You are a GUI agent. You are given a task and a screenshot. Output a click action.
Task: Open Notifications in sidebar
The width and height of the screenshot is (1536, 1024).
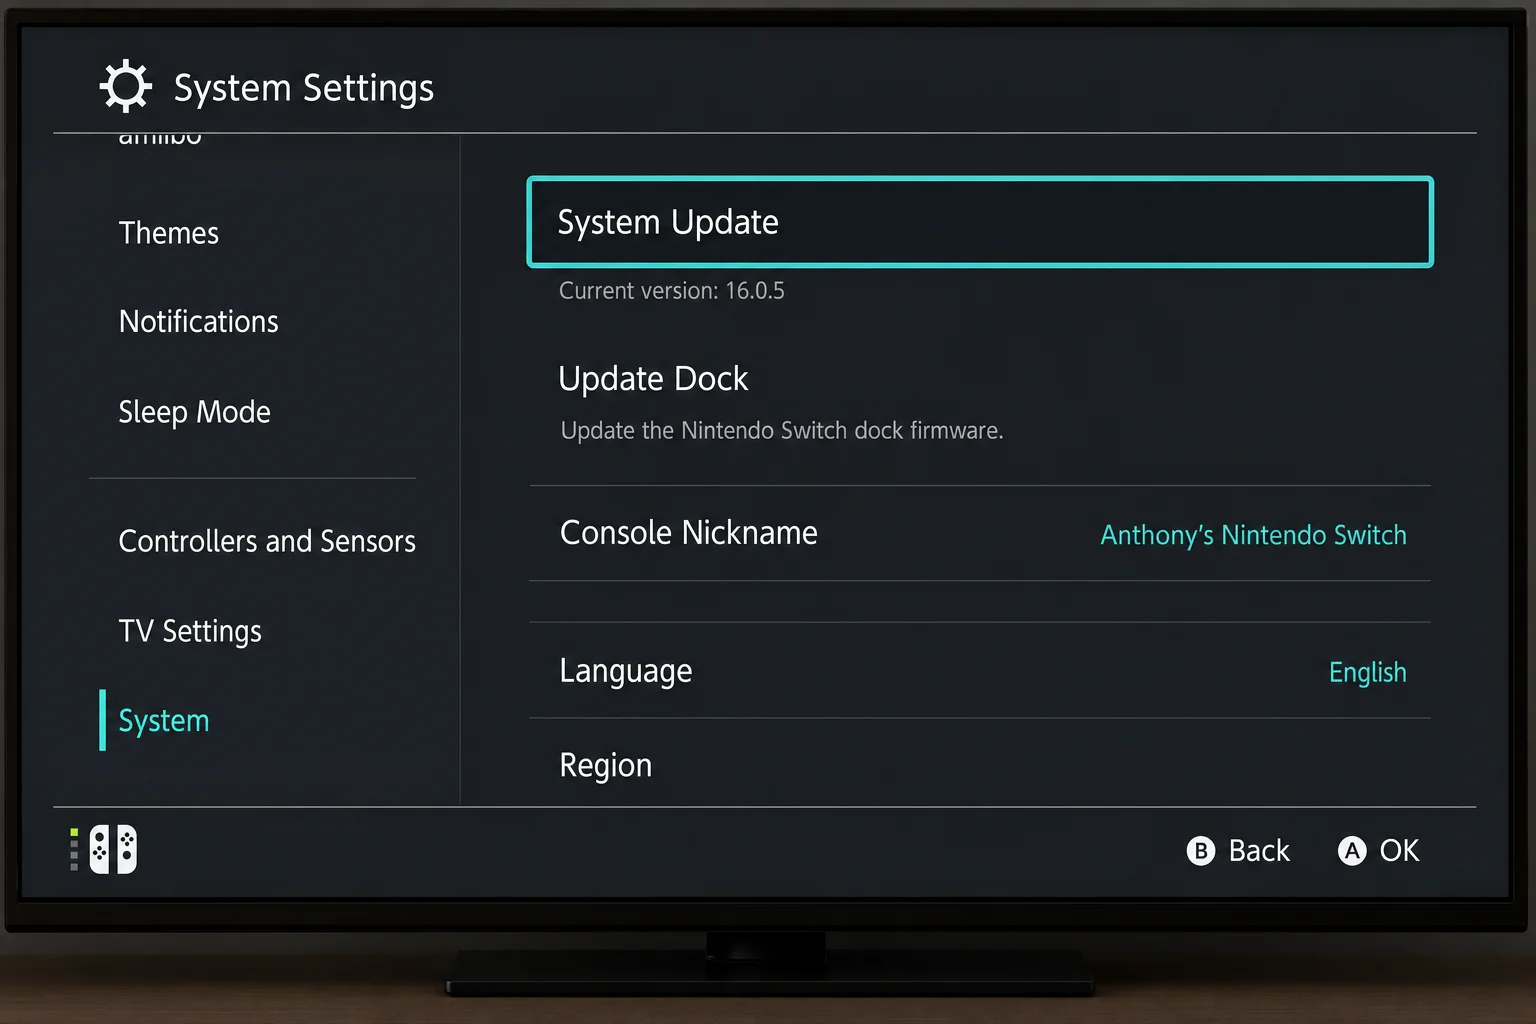click(x=198, y=321)
